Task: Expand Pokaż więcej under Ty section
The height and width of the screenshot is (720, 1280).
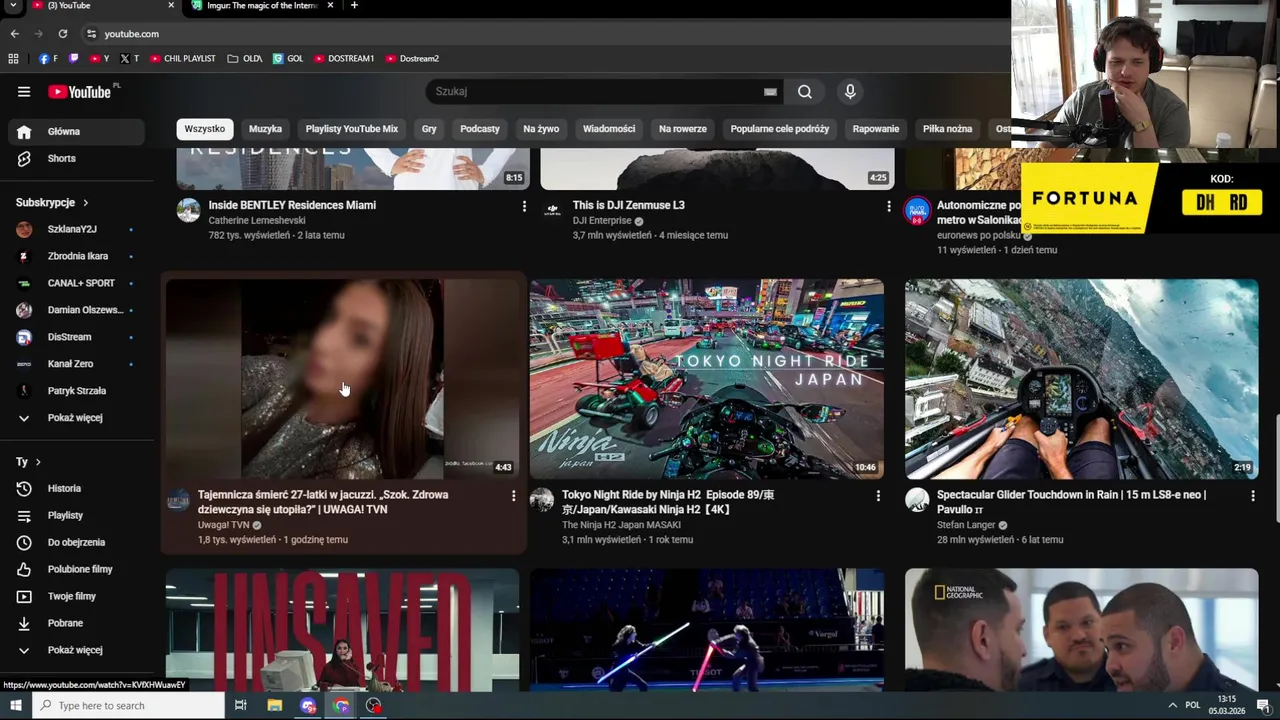Action: (76, 650)
